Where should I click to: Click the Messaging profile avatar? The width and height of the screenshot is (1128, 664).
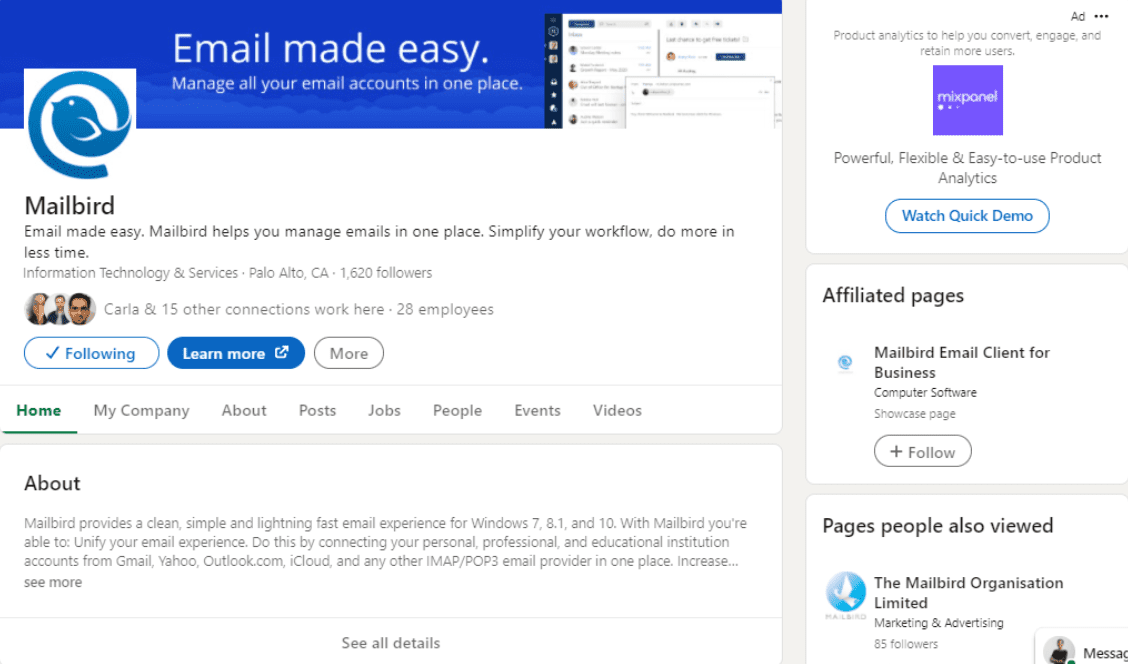[x=1059, y=650]
